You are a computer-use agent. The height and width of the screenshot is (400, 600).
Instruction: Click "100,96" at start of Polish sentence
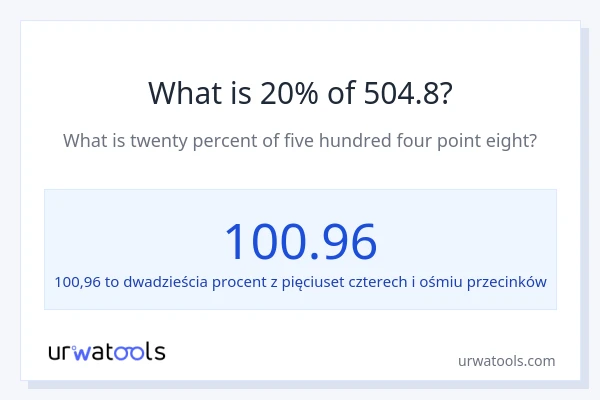(77, 282)
